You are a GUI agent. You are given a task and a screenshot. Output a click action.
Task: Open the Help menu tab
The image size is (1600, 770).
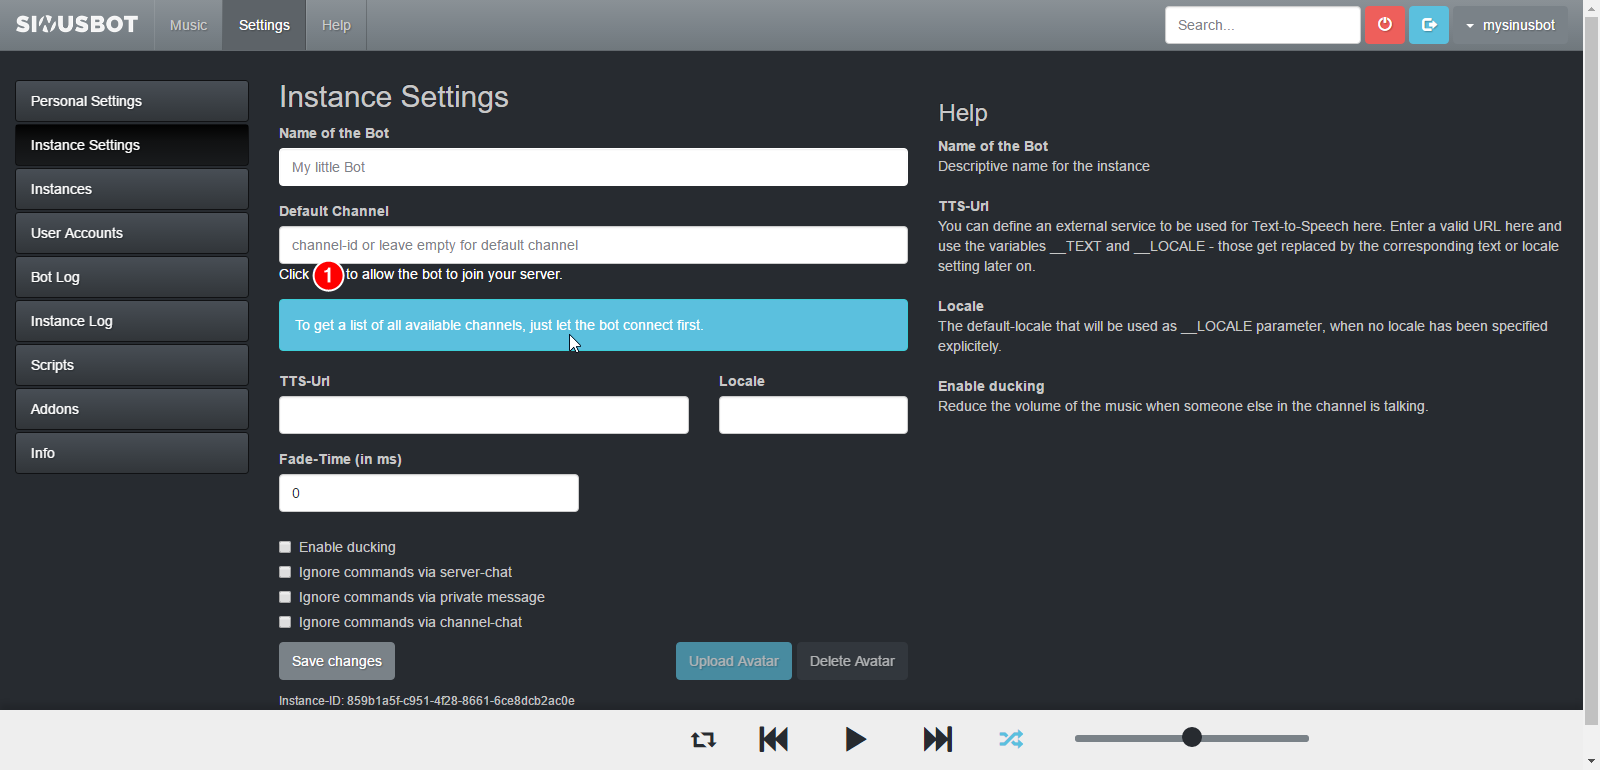click(x=336, y=25)
